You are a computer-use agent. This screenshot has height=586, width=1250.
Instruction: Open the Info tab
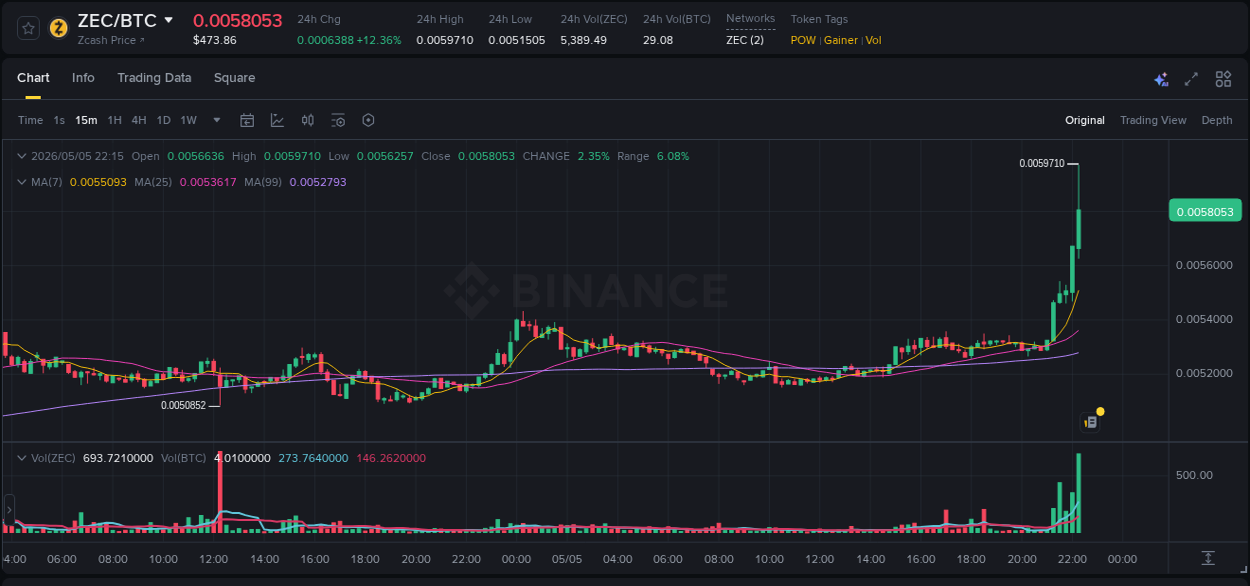(x=83, y=78)
